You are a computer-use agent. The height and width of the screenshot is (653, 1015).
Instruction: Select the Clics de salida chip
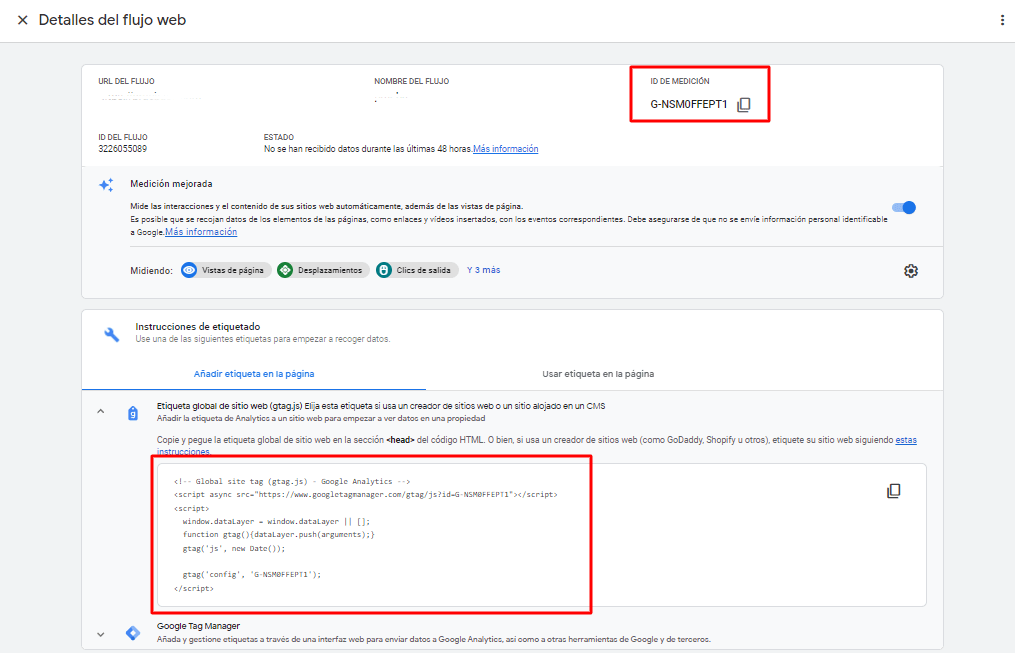pyautogui.click(x=417, y=270)
